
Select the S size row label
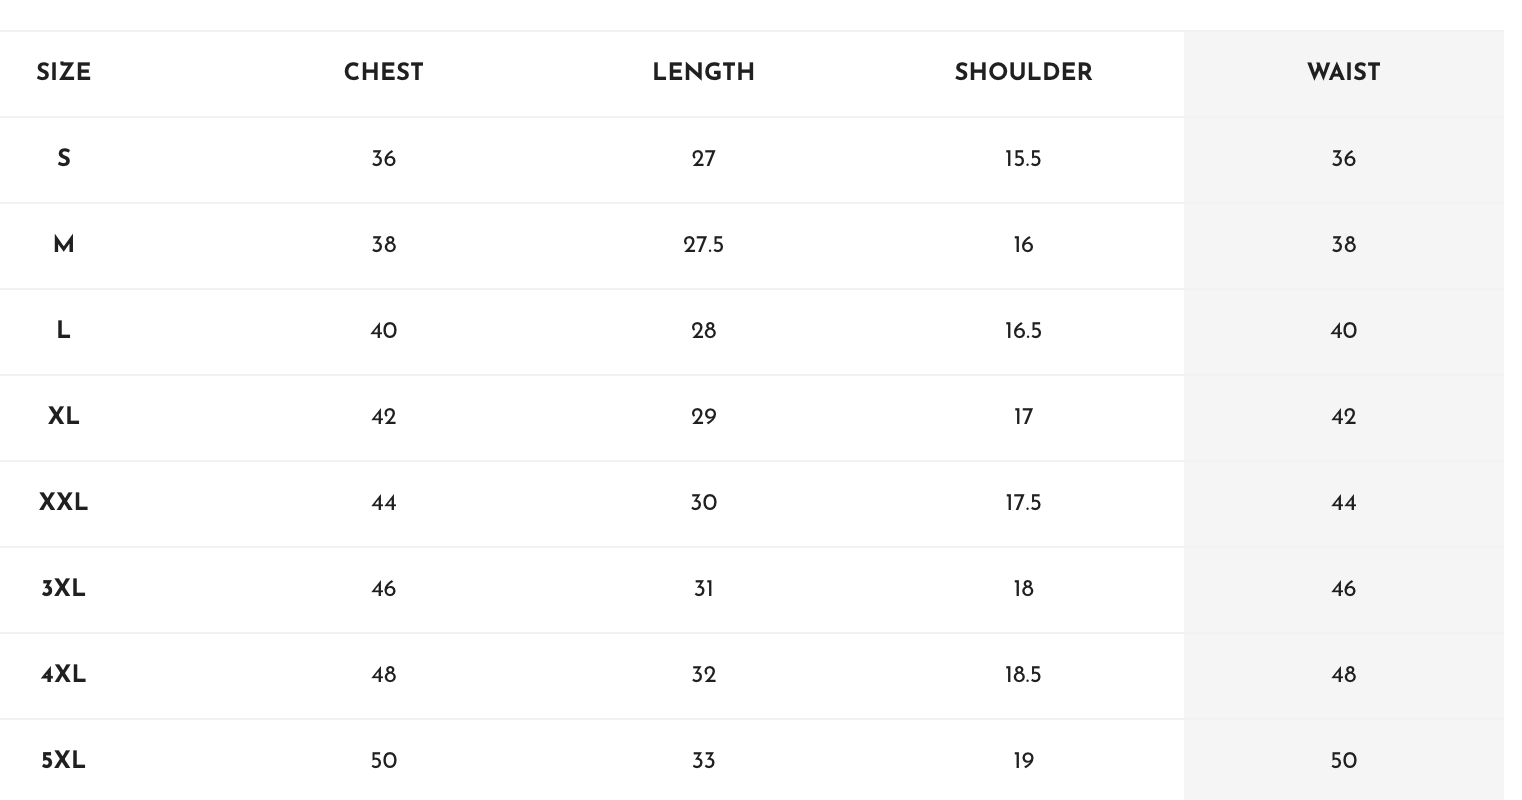pos(63,159)
